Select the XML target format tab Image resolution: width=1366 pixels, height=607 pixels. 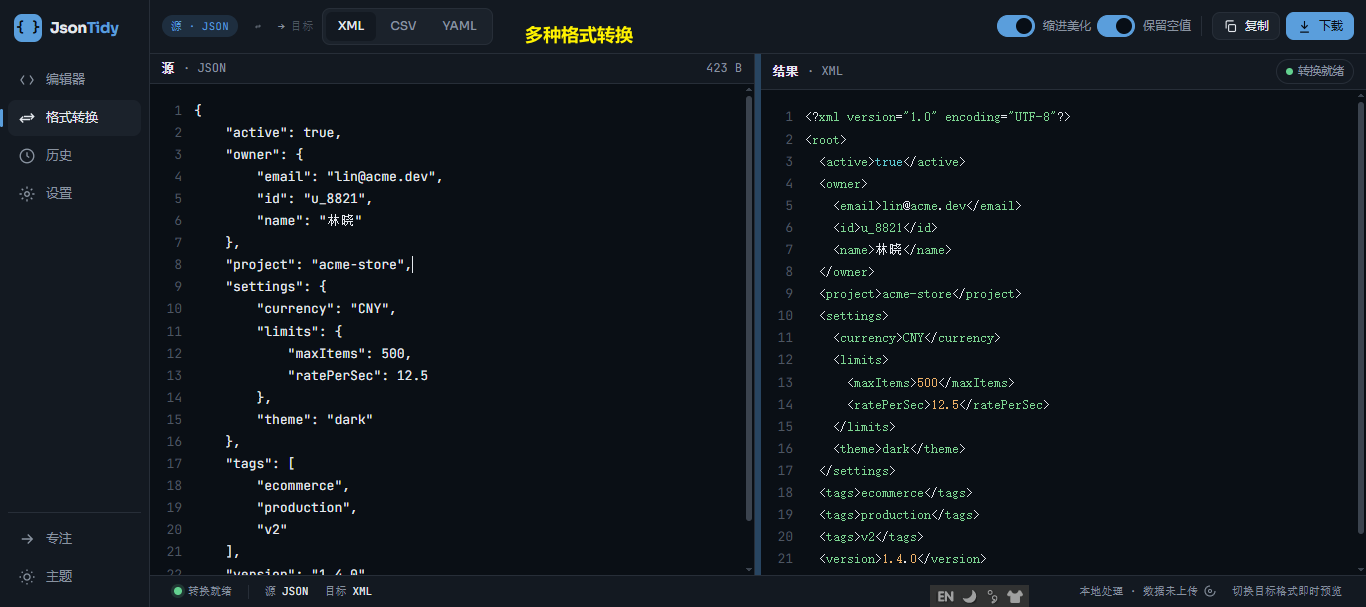(351, 26)
